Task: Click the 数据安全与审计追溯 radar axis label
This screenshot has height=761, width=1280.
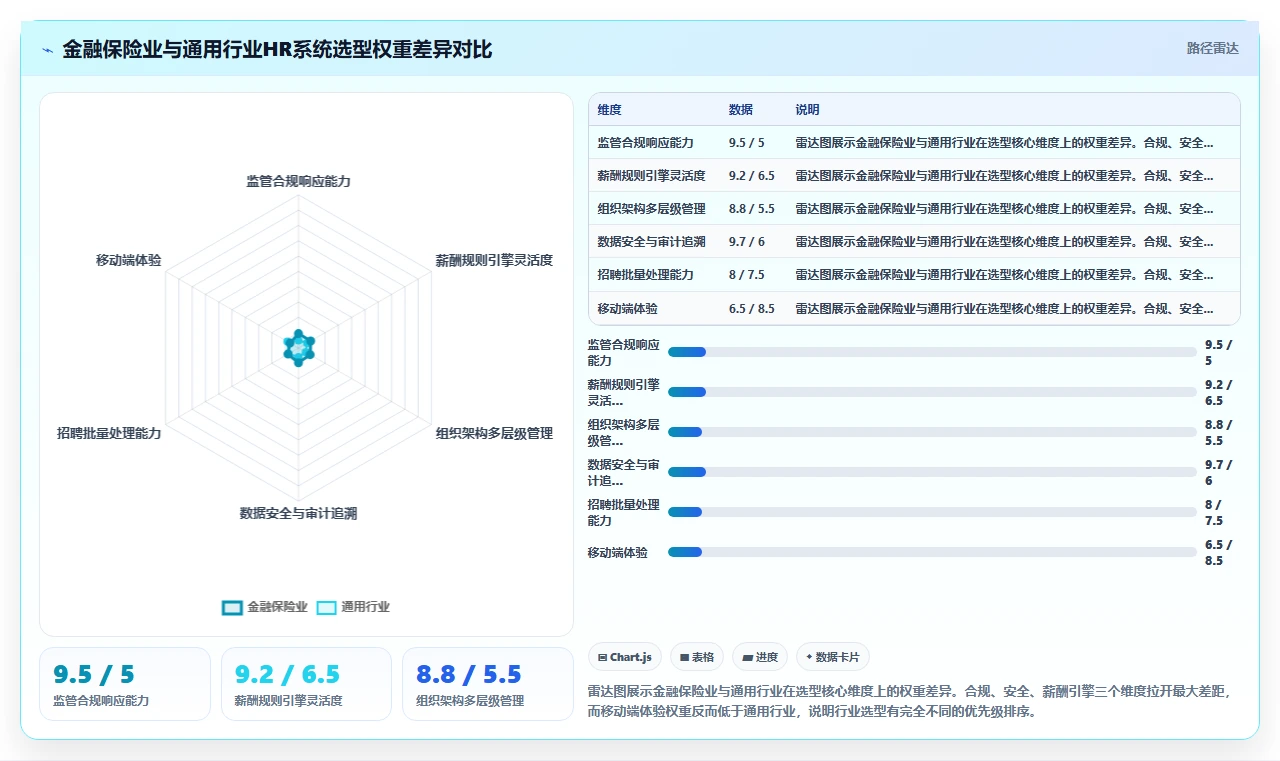Action: [x=298, y=513]
